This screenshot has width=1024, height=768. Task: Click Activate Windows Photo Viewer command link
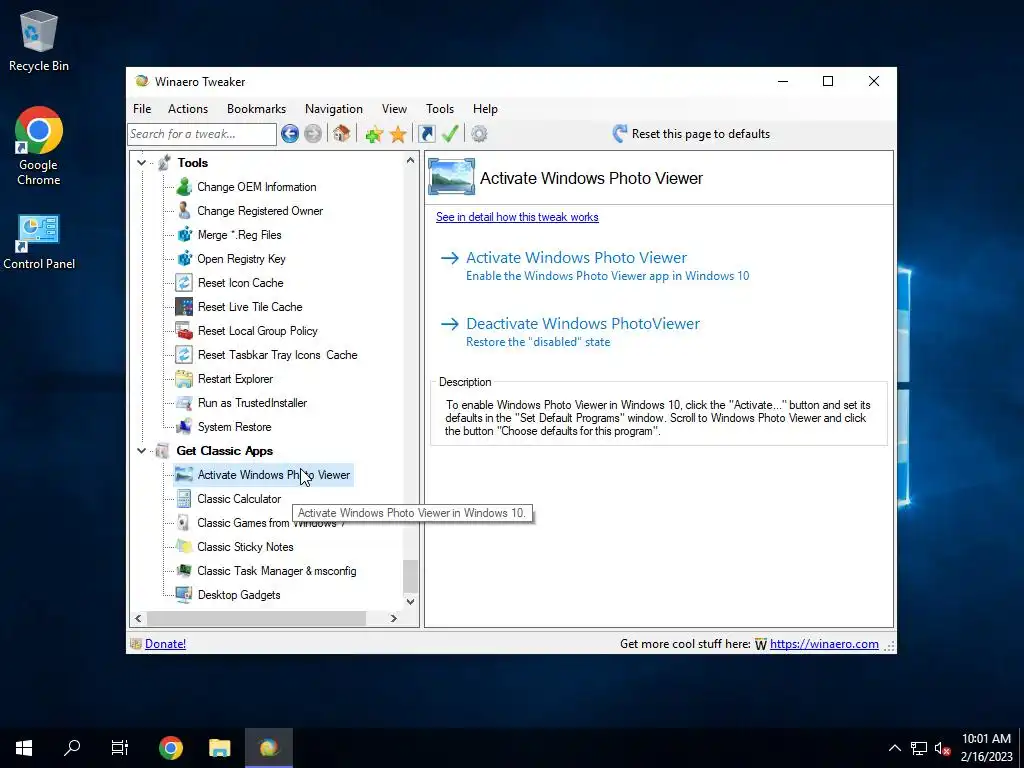pyautogui.click(x=595, y=266)
